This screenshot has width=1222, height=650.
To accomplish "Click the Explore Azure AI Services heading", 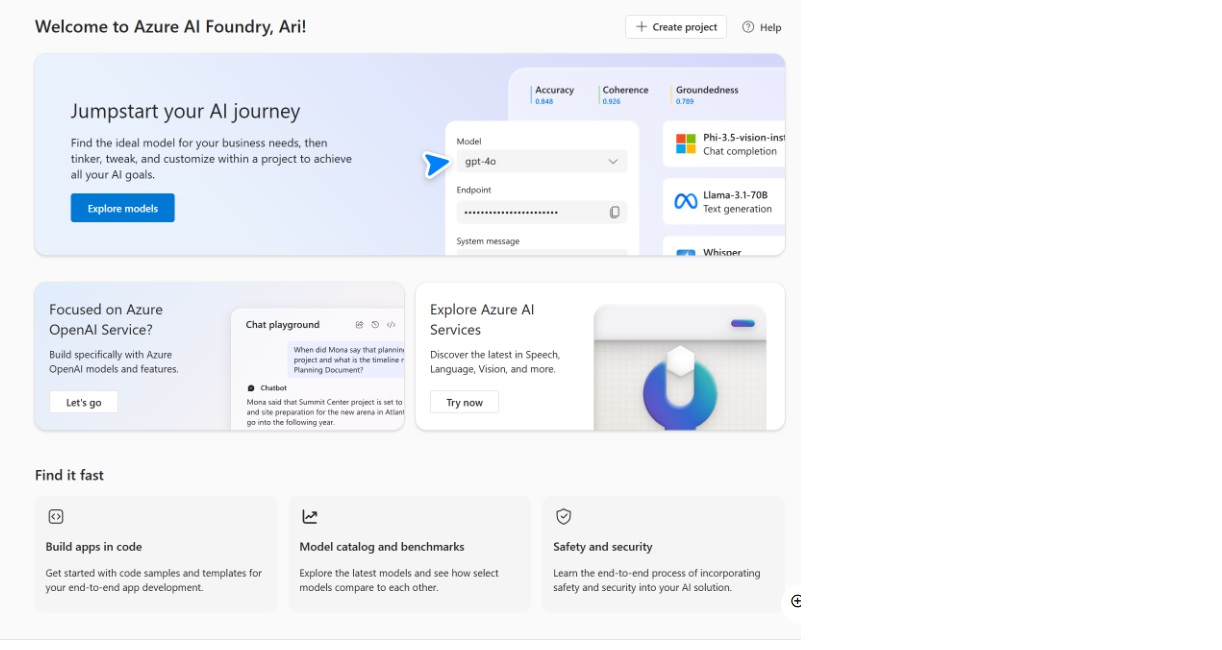I will point(482,320).
